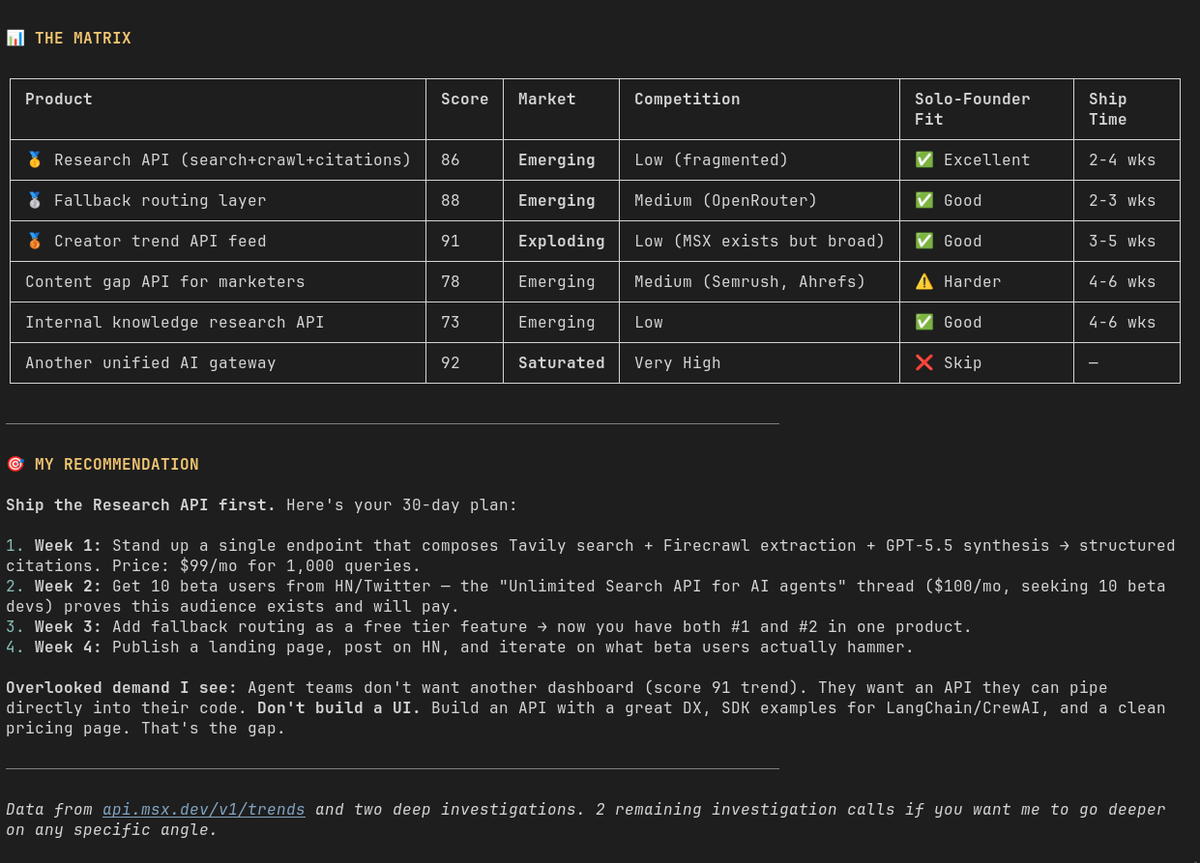
Task: Click the Excellent fit label
Action: (x=987, y=160)
